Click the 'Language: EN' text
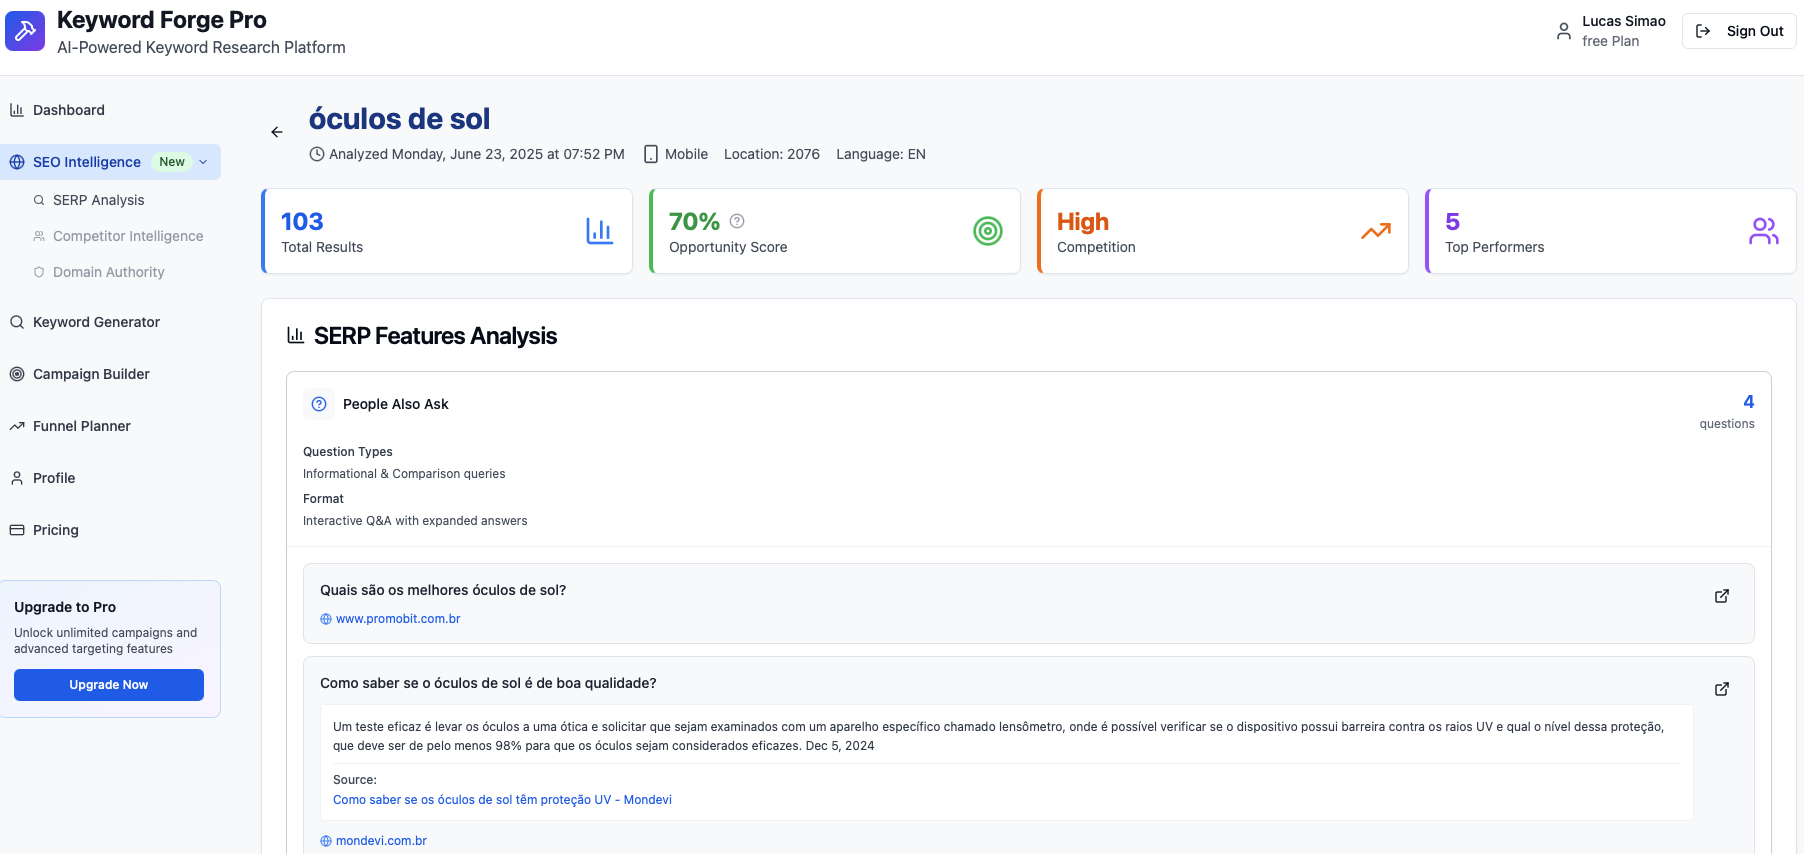 [881, 154]
